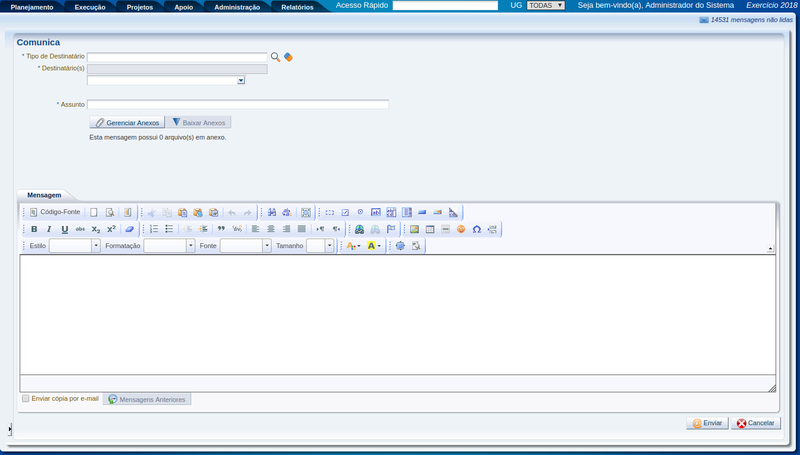Click the eraser remove-format icon
Viewport: 800px width, 455px height.
pyautogui.click(x=129, y=229)
